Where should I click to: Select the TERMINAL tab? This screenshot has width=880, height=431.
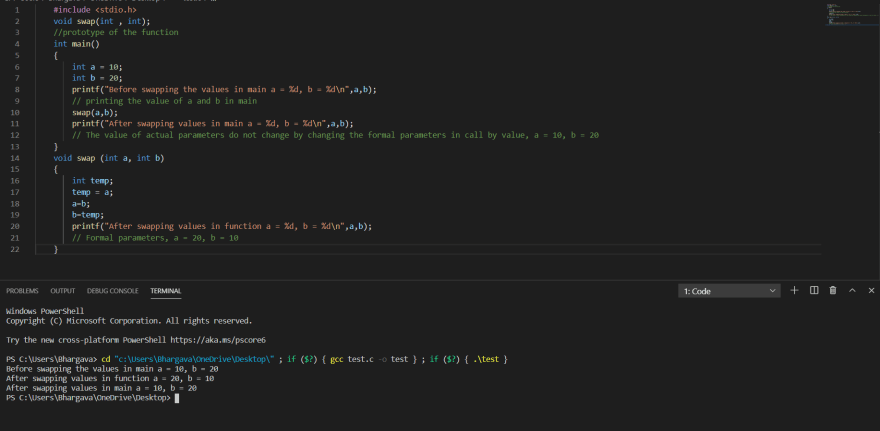(166, 291)
